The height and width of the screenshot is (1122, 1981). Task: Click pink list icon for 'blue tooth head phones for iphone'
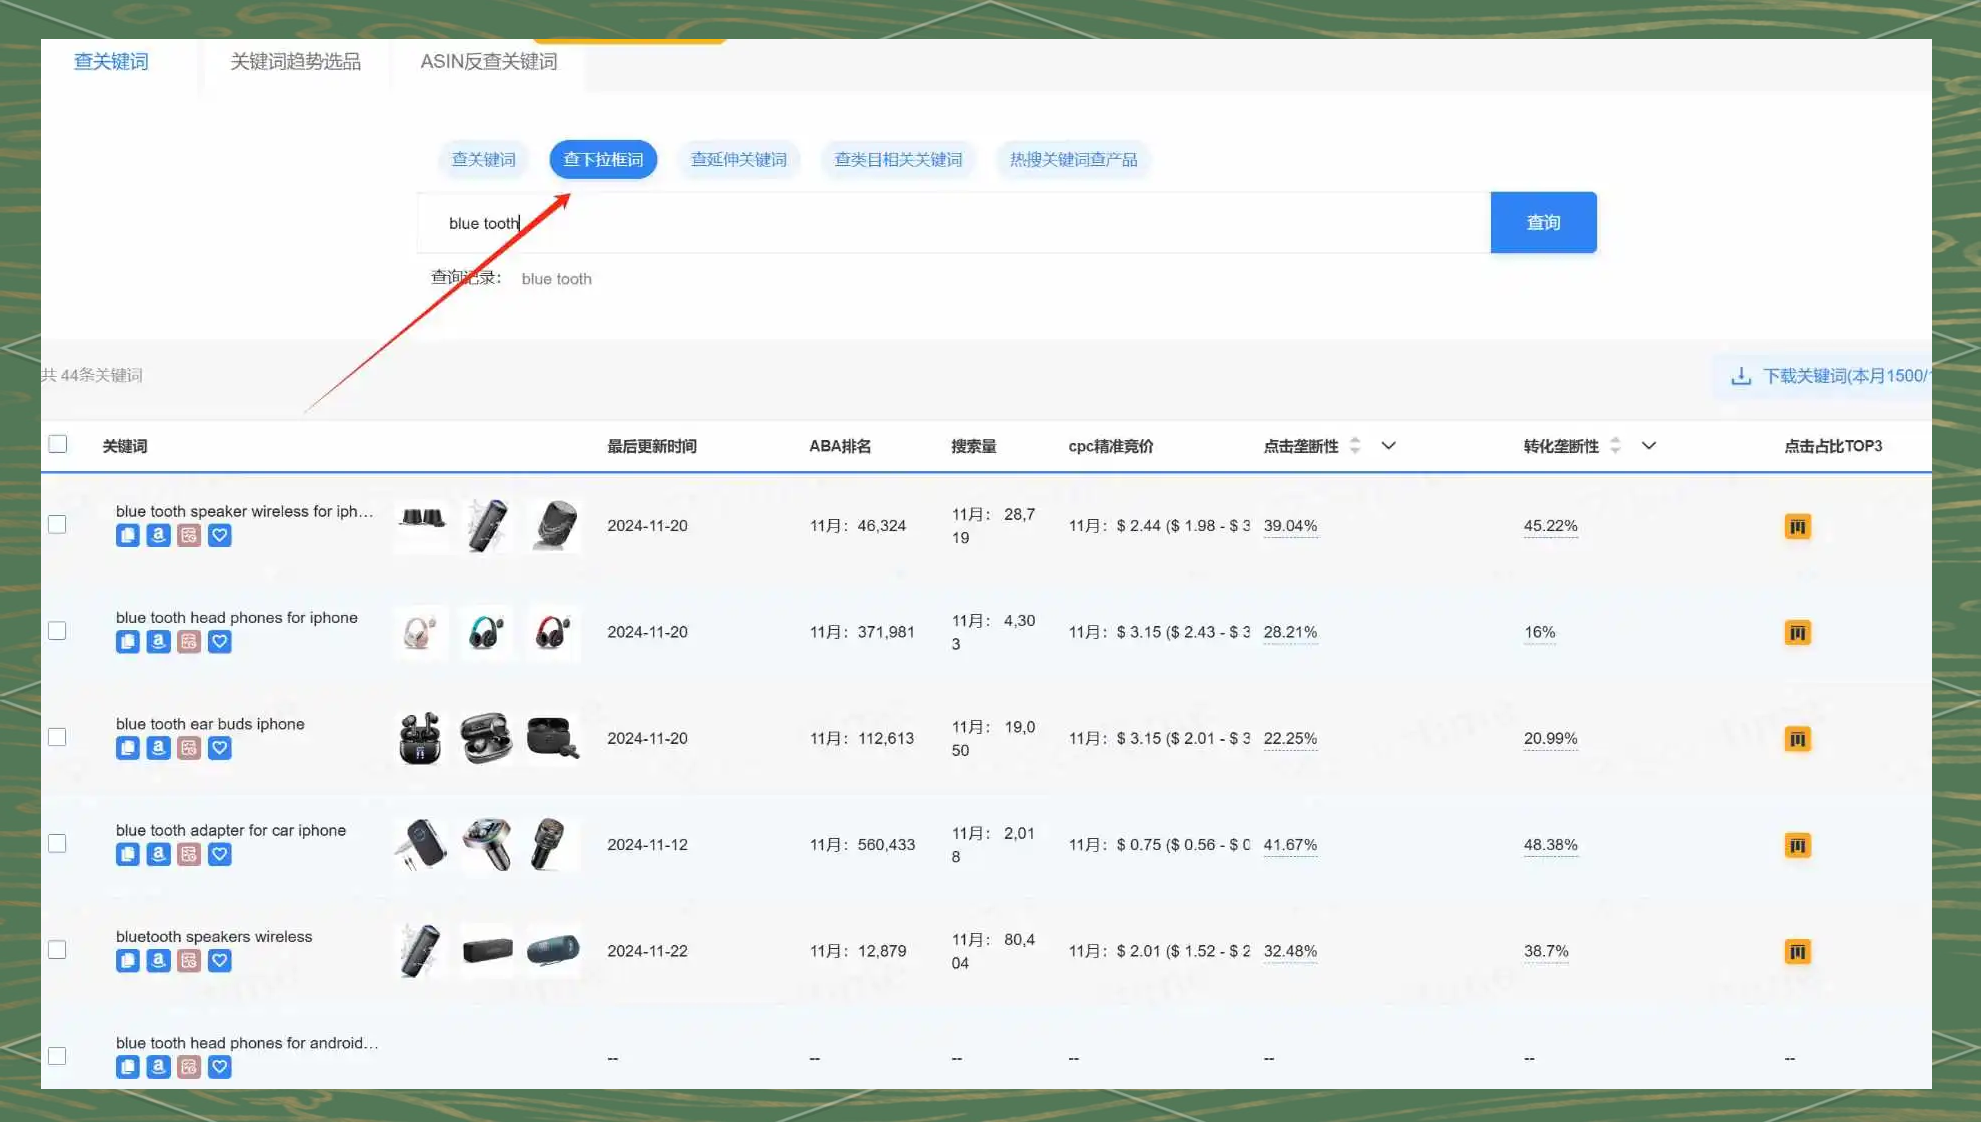pos(189,641)
